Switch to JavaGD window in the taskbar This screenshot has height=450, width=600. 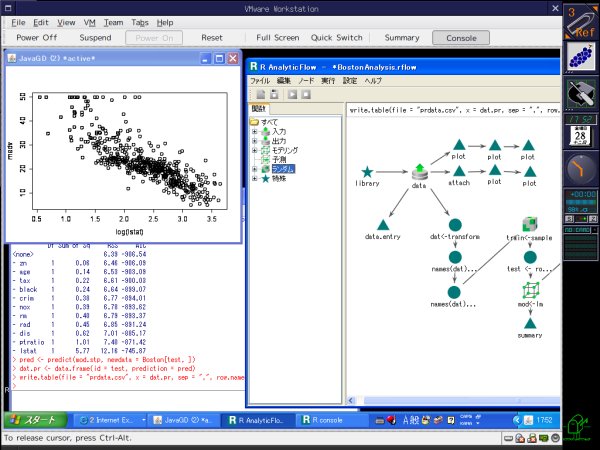[183, 420]
